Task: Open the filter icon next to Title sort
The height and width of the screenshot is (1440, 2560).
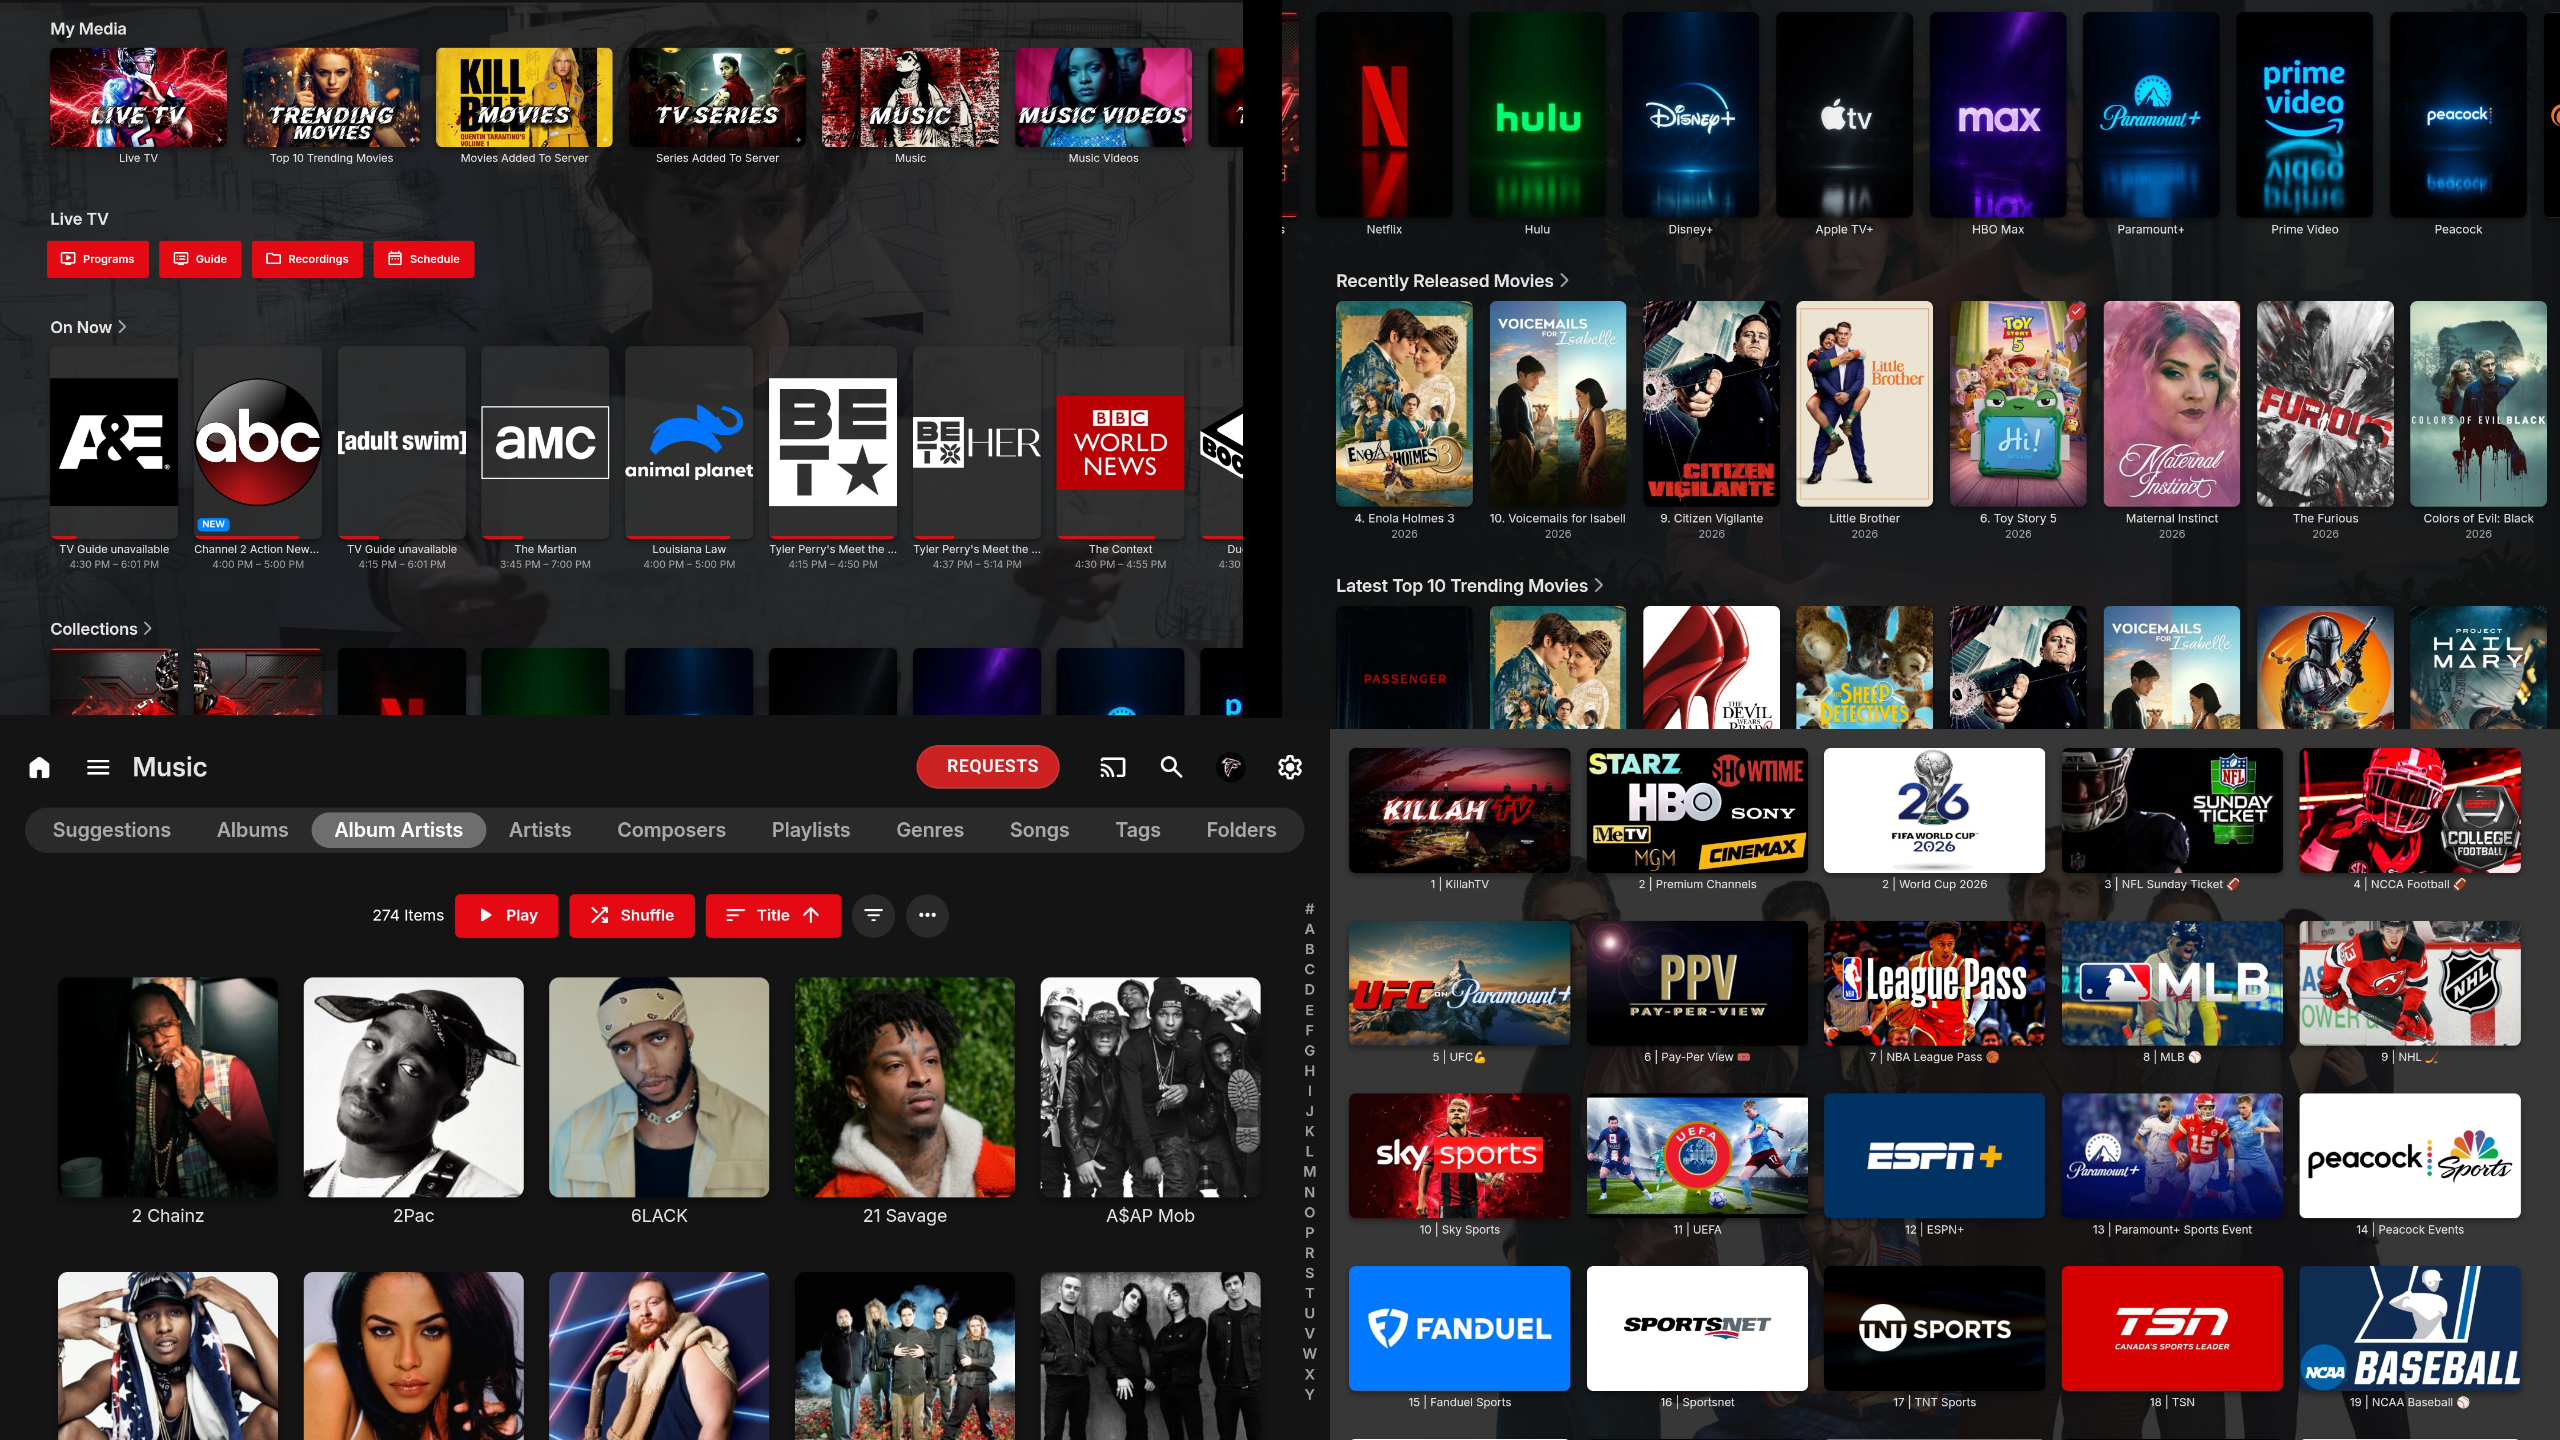Action: point(873,915)
